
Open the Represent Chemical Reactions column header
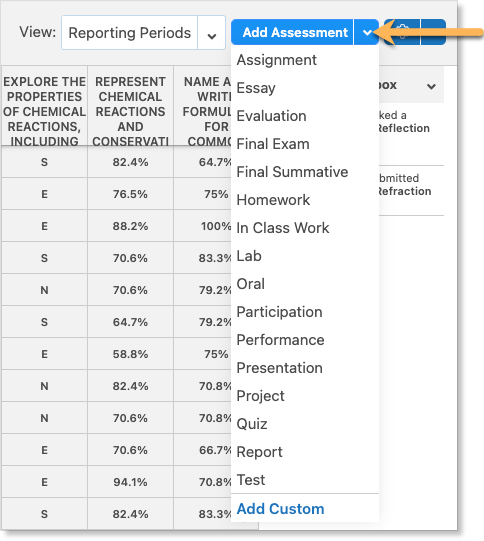130,106
